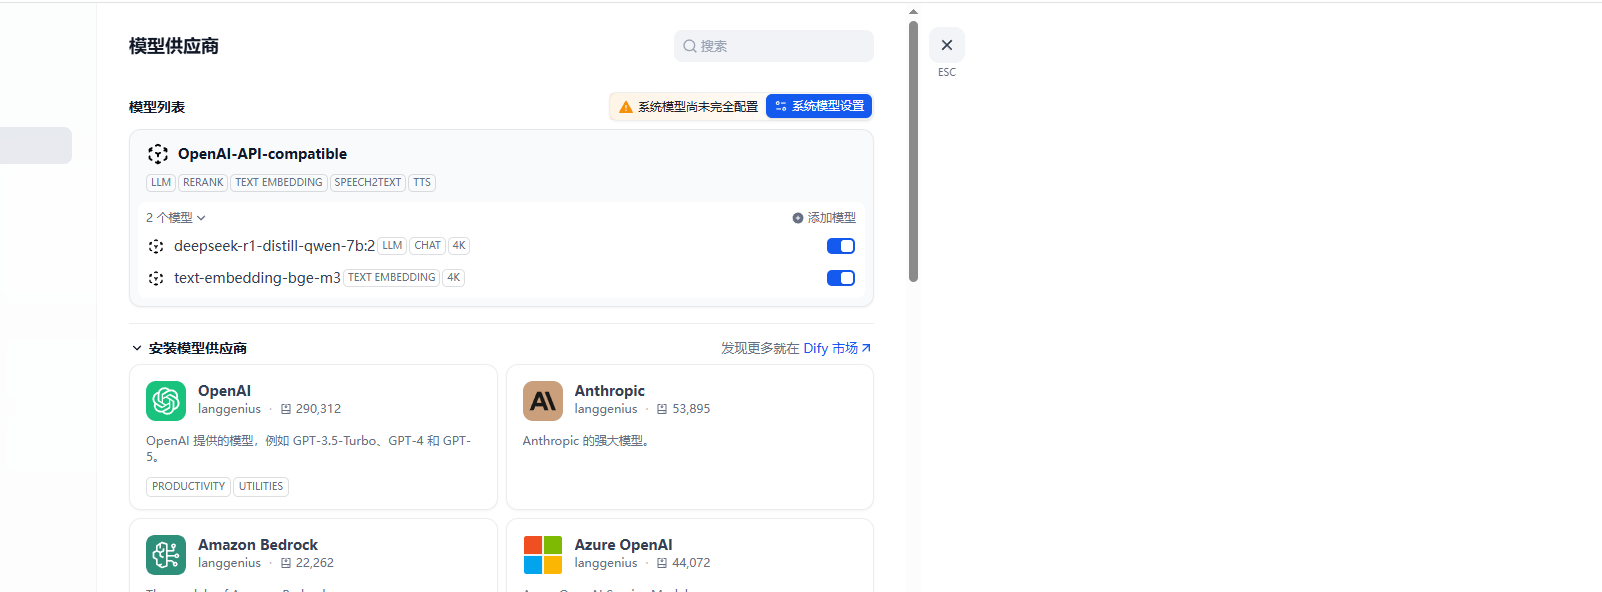The height and width of the screenshot is (592, 1602).
Task: Click the UTILITIES tag on OpenAI card
Action: point(261,487)
